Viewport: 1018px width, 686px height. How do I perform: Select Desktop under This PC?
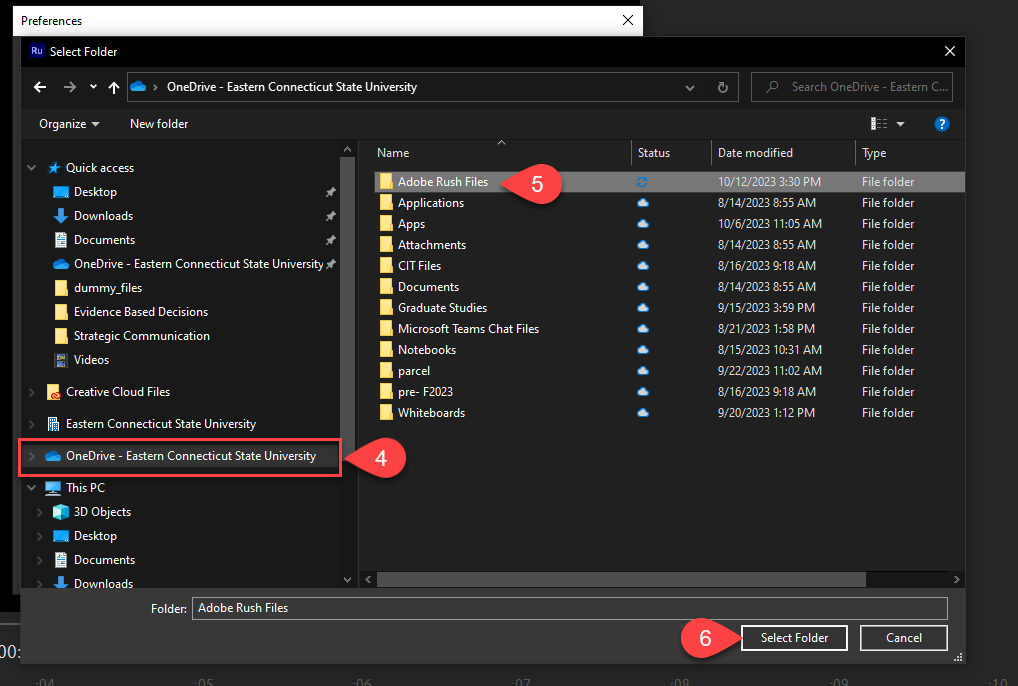(95, 536)
